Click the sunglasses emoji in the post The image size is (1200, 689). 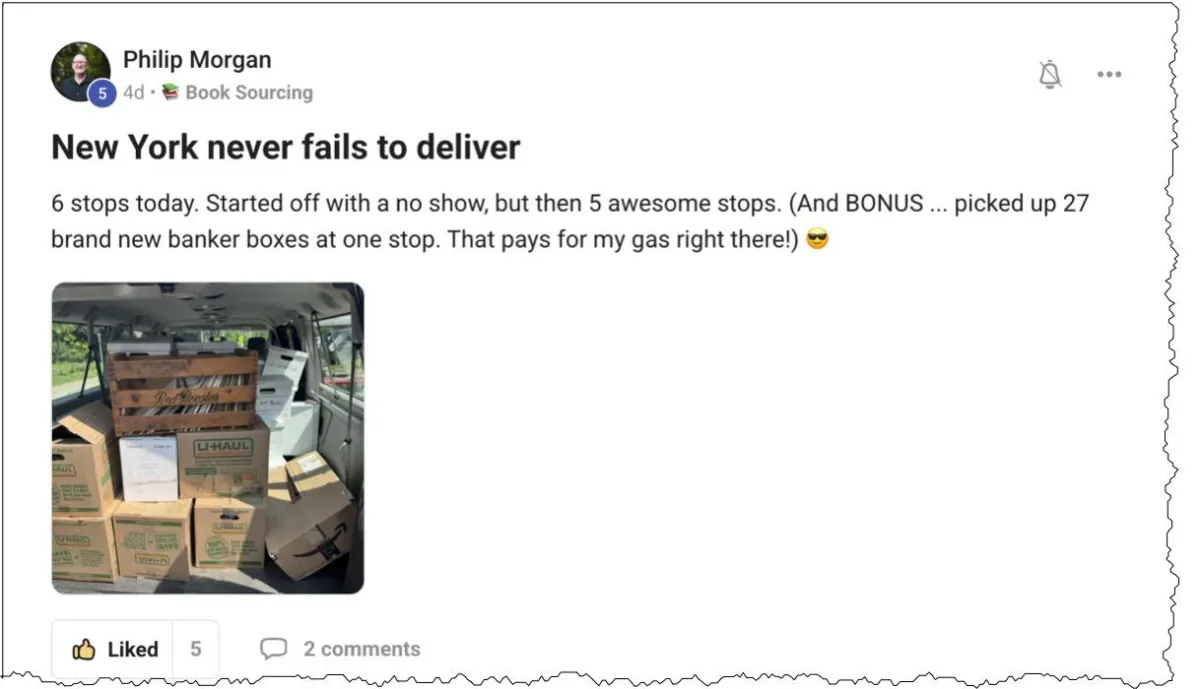coord(817,240)
